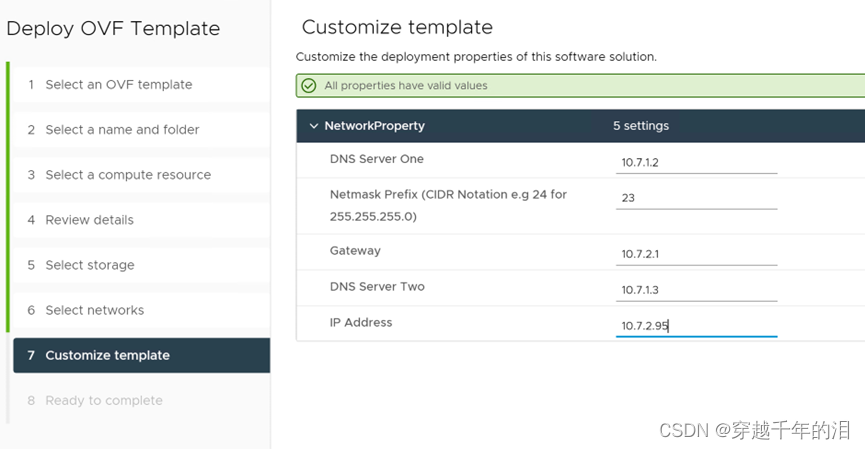Click the disabled step 8 Ready to complete

point(141,400)
